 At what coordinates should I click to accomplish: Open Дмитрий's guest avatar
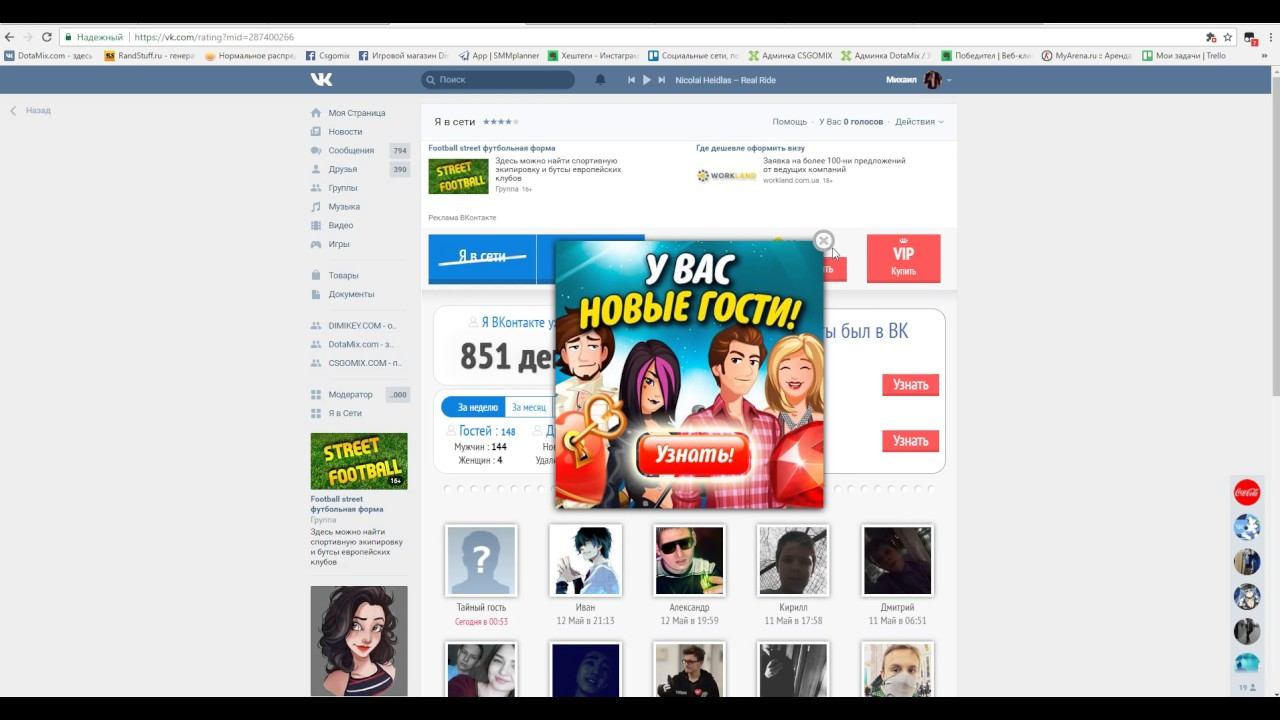point(897,561)
